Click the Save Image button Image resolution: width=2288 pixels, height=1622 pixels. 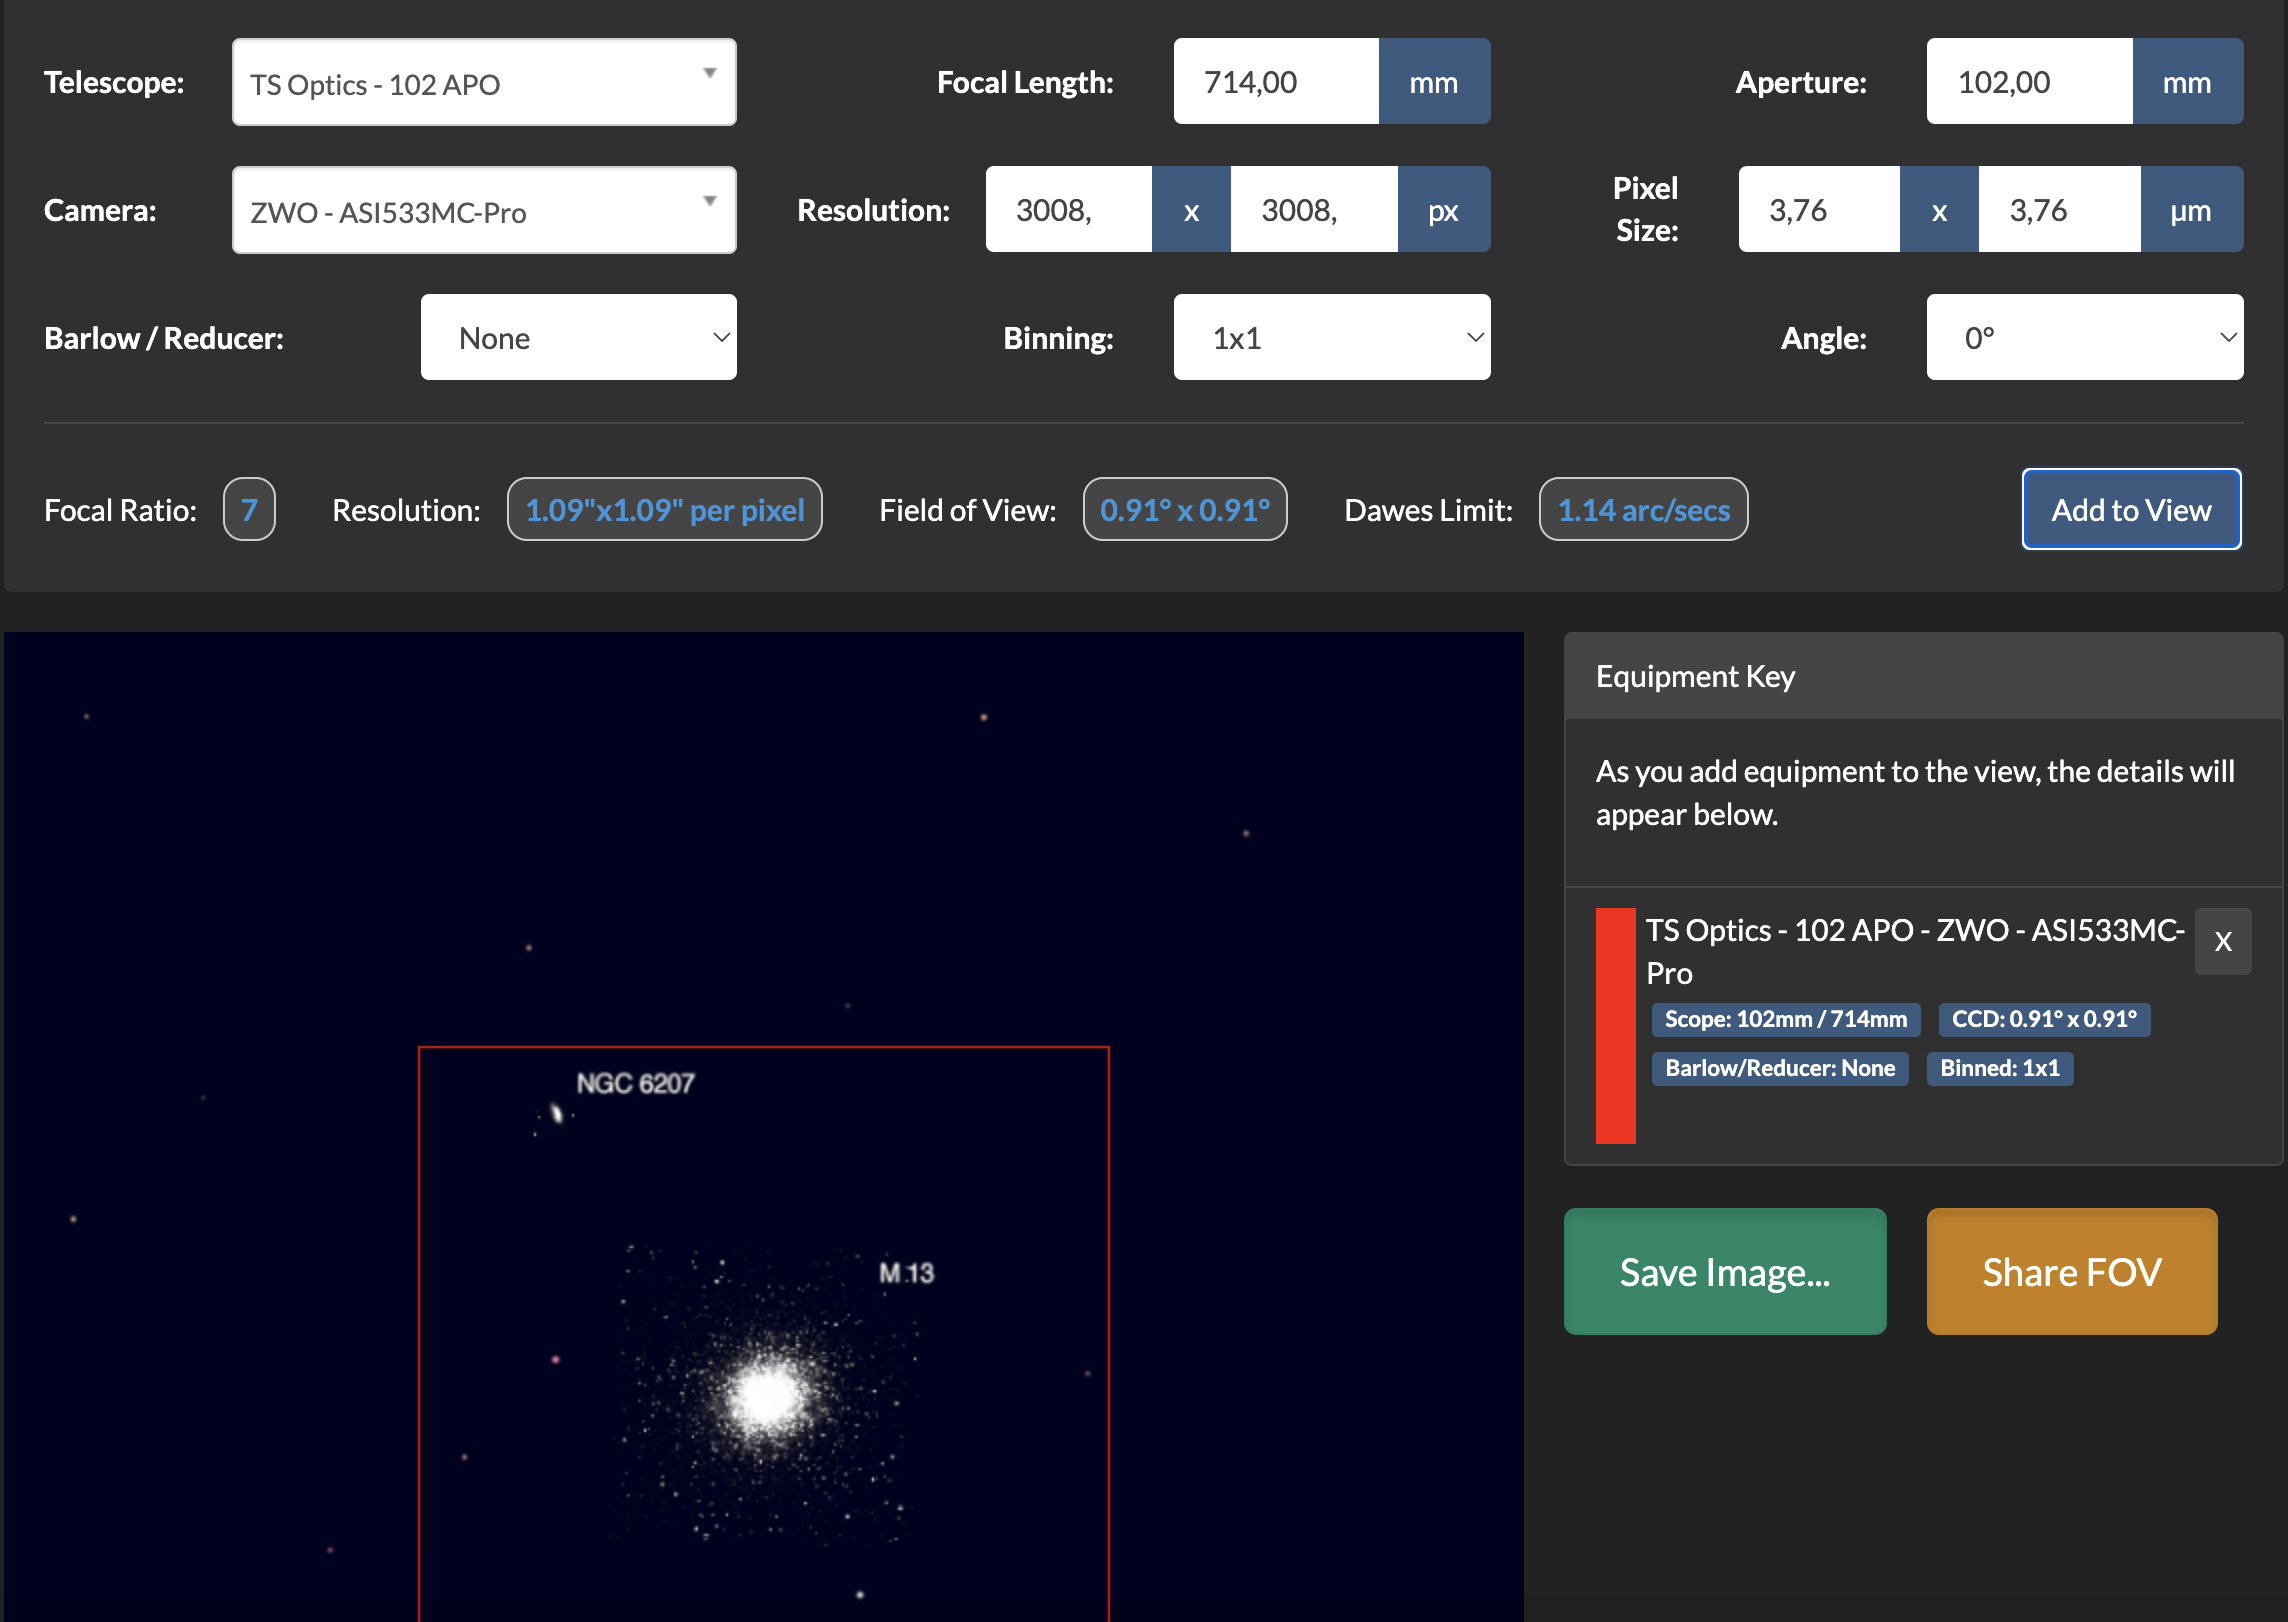point(1724,1271)
